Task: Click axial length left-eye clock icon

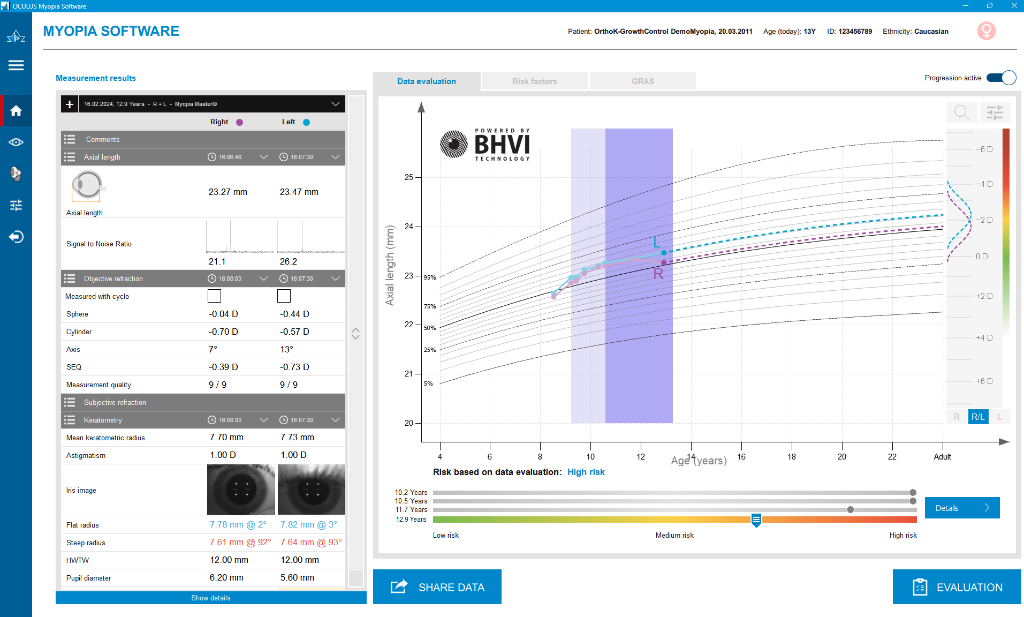Action: pos(283,157)
